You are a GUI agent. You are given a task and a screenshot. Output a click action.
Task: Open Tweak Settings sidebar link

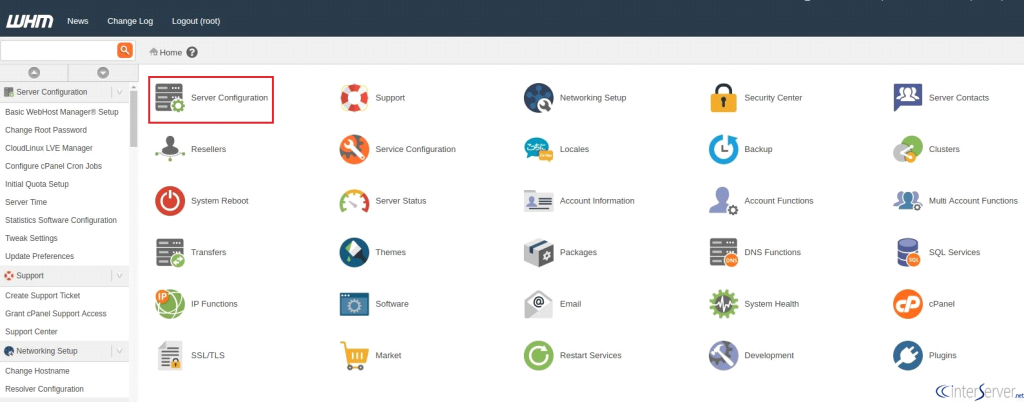pyautogui.click(x=31, y=238)
